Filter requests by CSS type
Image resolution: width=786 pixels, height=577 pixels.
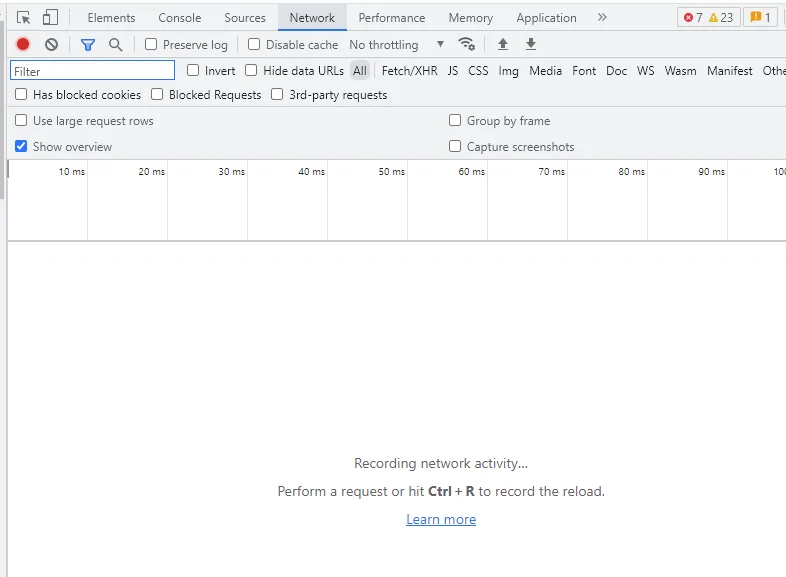pyautogui.click(x=478, y=71)
